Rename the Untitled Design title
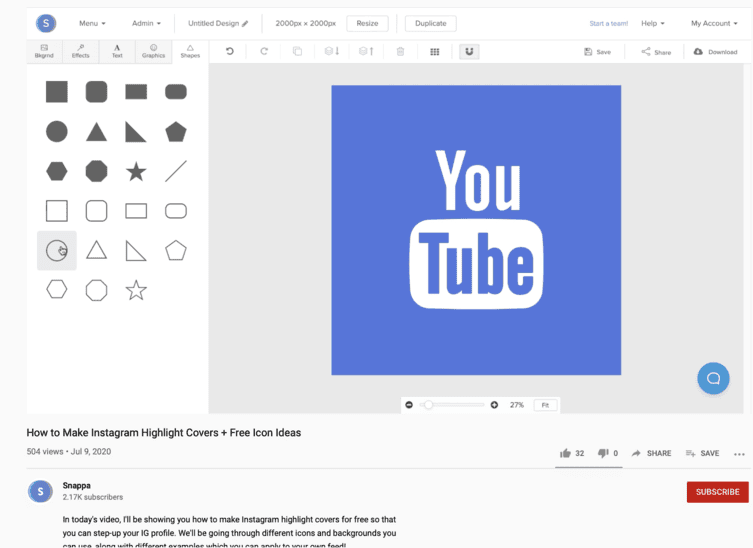This screenshot has height=548, width=753. 218,23
